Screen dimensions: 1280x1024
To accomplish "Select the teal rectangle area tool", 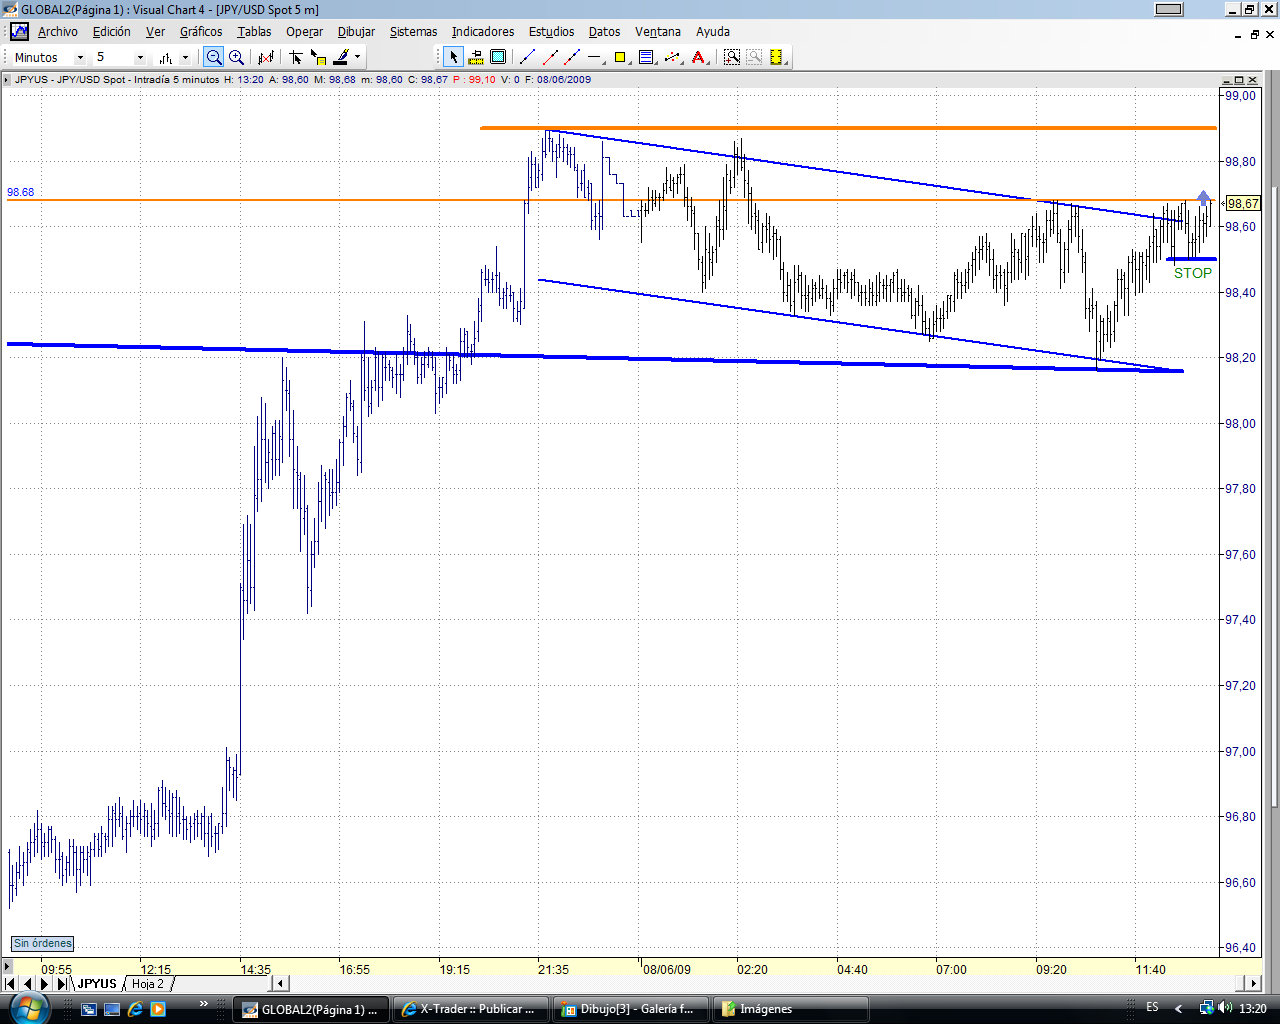I will click(498, 57).
